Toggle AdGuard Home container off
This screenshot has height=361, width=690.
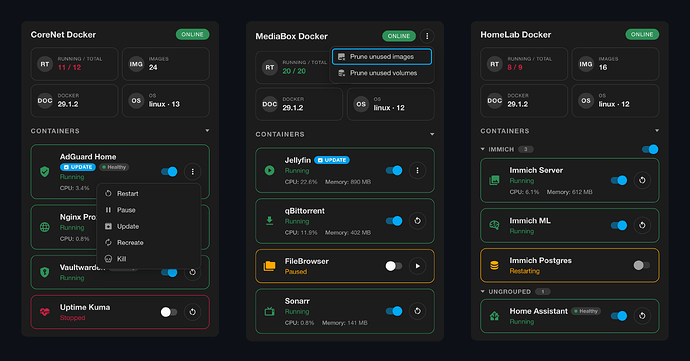(x=169, y=172)
